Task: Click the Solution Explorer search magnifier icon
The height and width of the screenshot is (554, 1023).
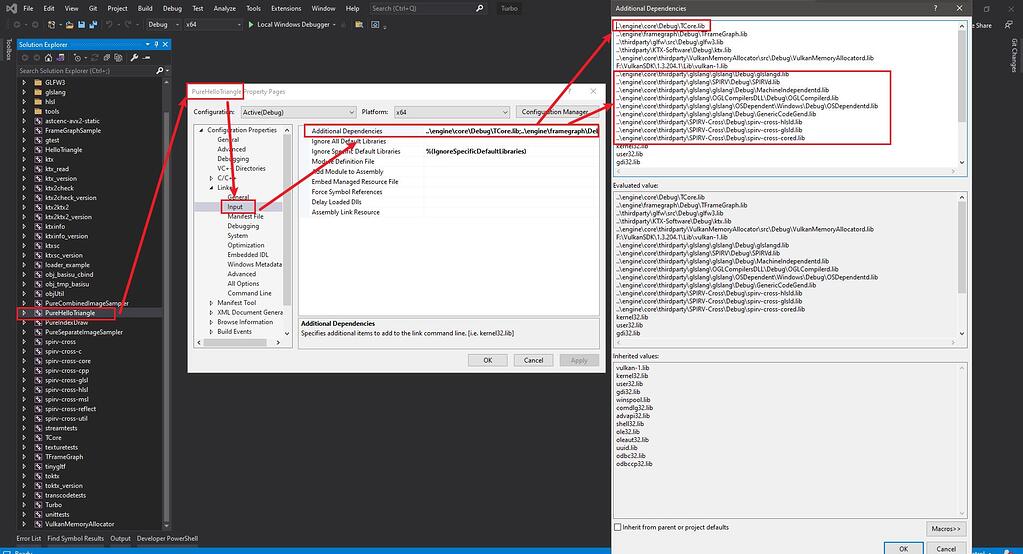Action: click(x=159, y=70)
